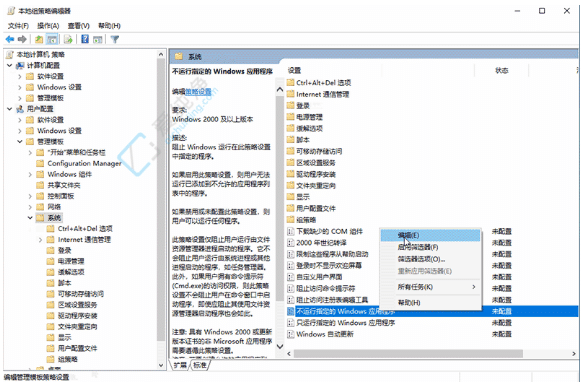This screenshot has height=384, width=581.
Task: Click the policy icon beside 2000 年世纪转译
Action: pyautogui.click(x=291, y=243)
